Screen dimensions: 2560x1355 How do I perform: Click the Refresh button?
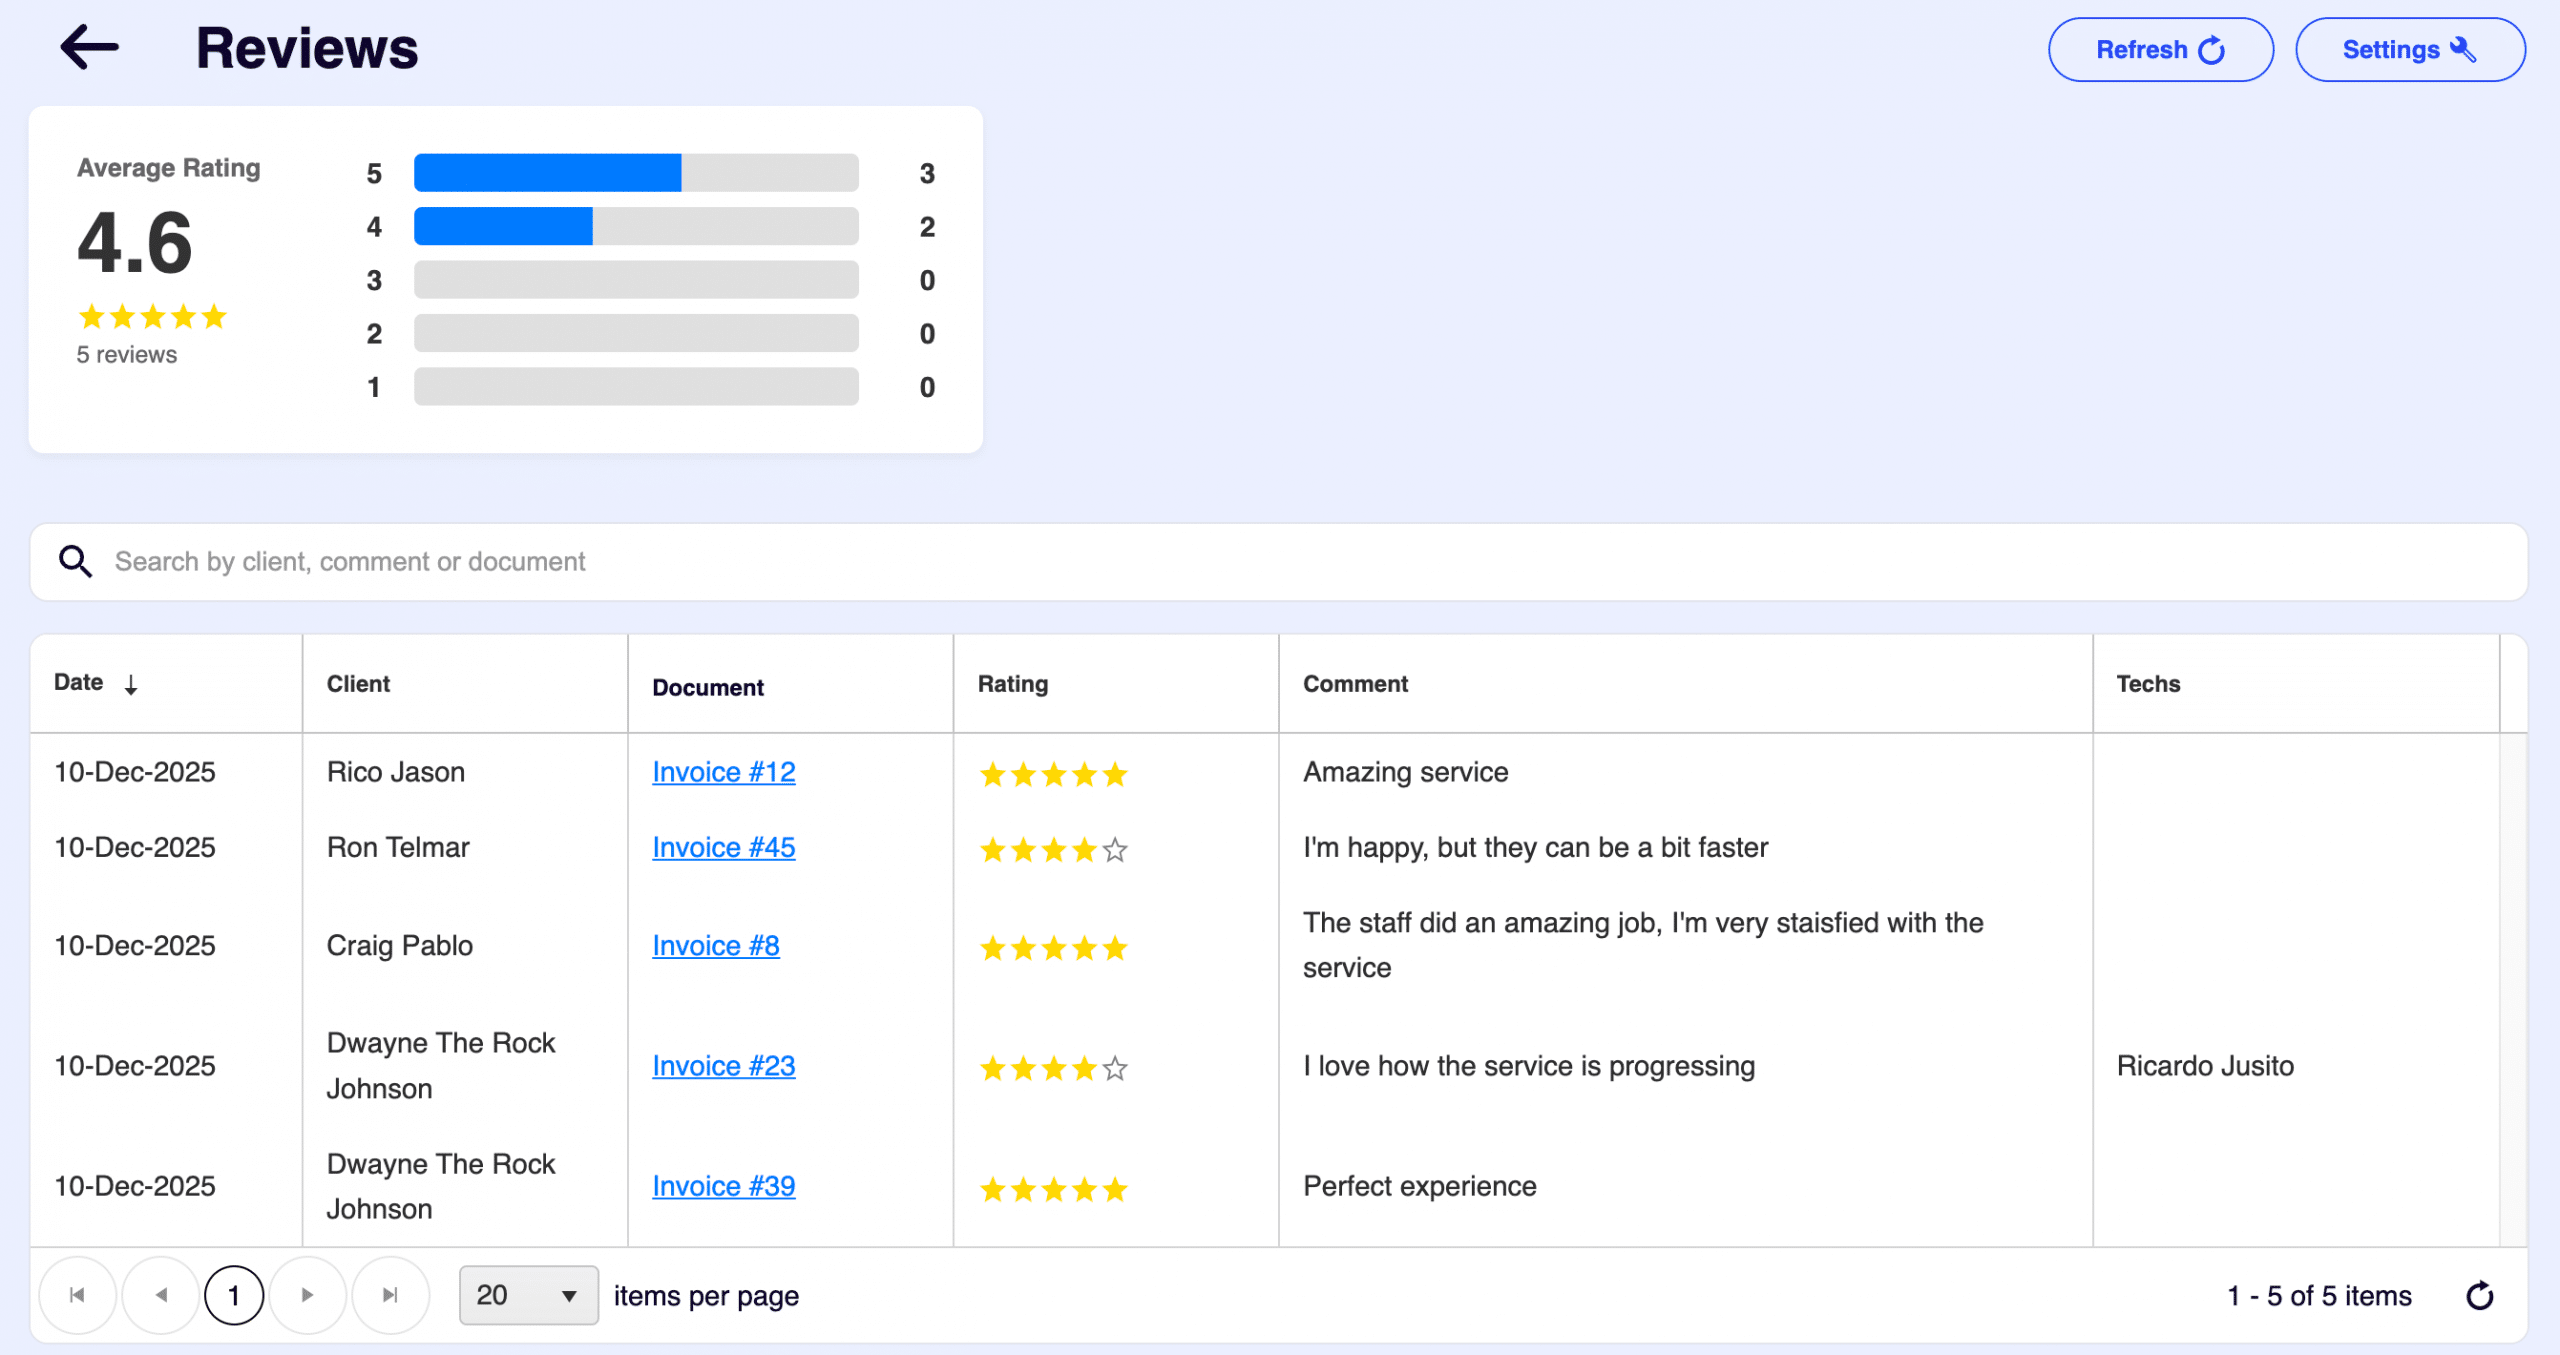[x=2160, y=50]
